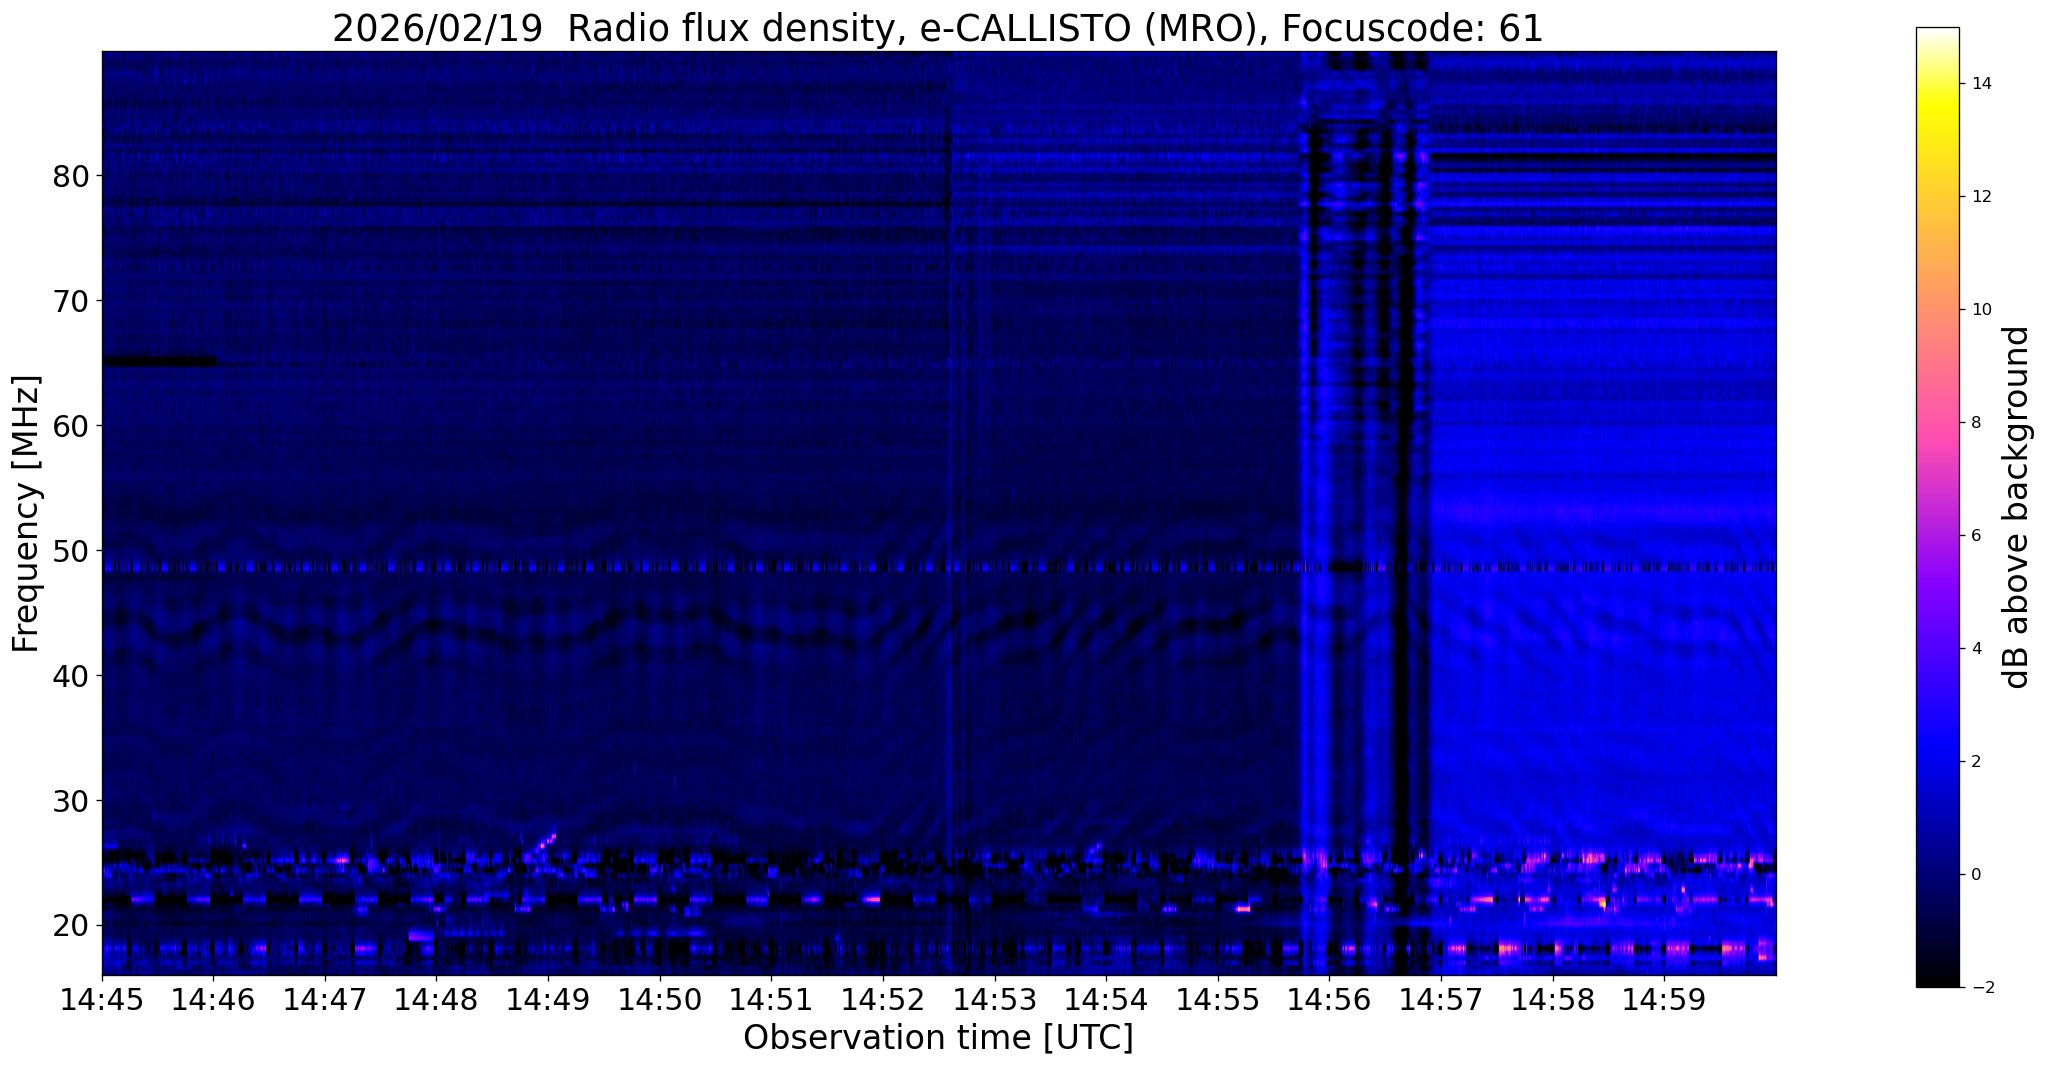Click the 'Frequency [MHz]' axis label
2047x1067 pixels.
pos(27,514)
